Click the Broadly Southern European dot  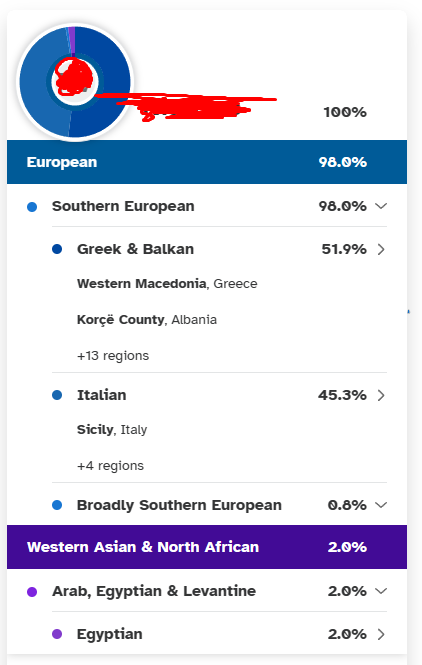(x=57, y=505)
